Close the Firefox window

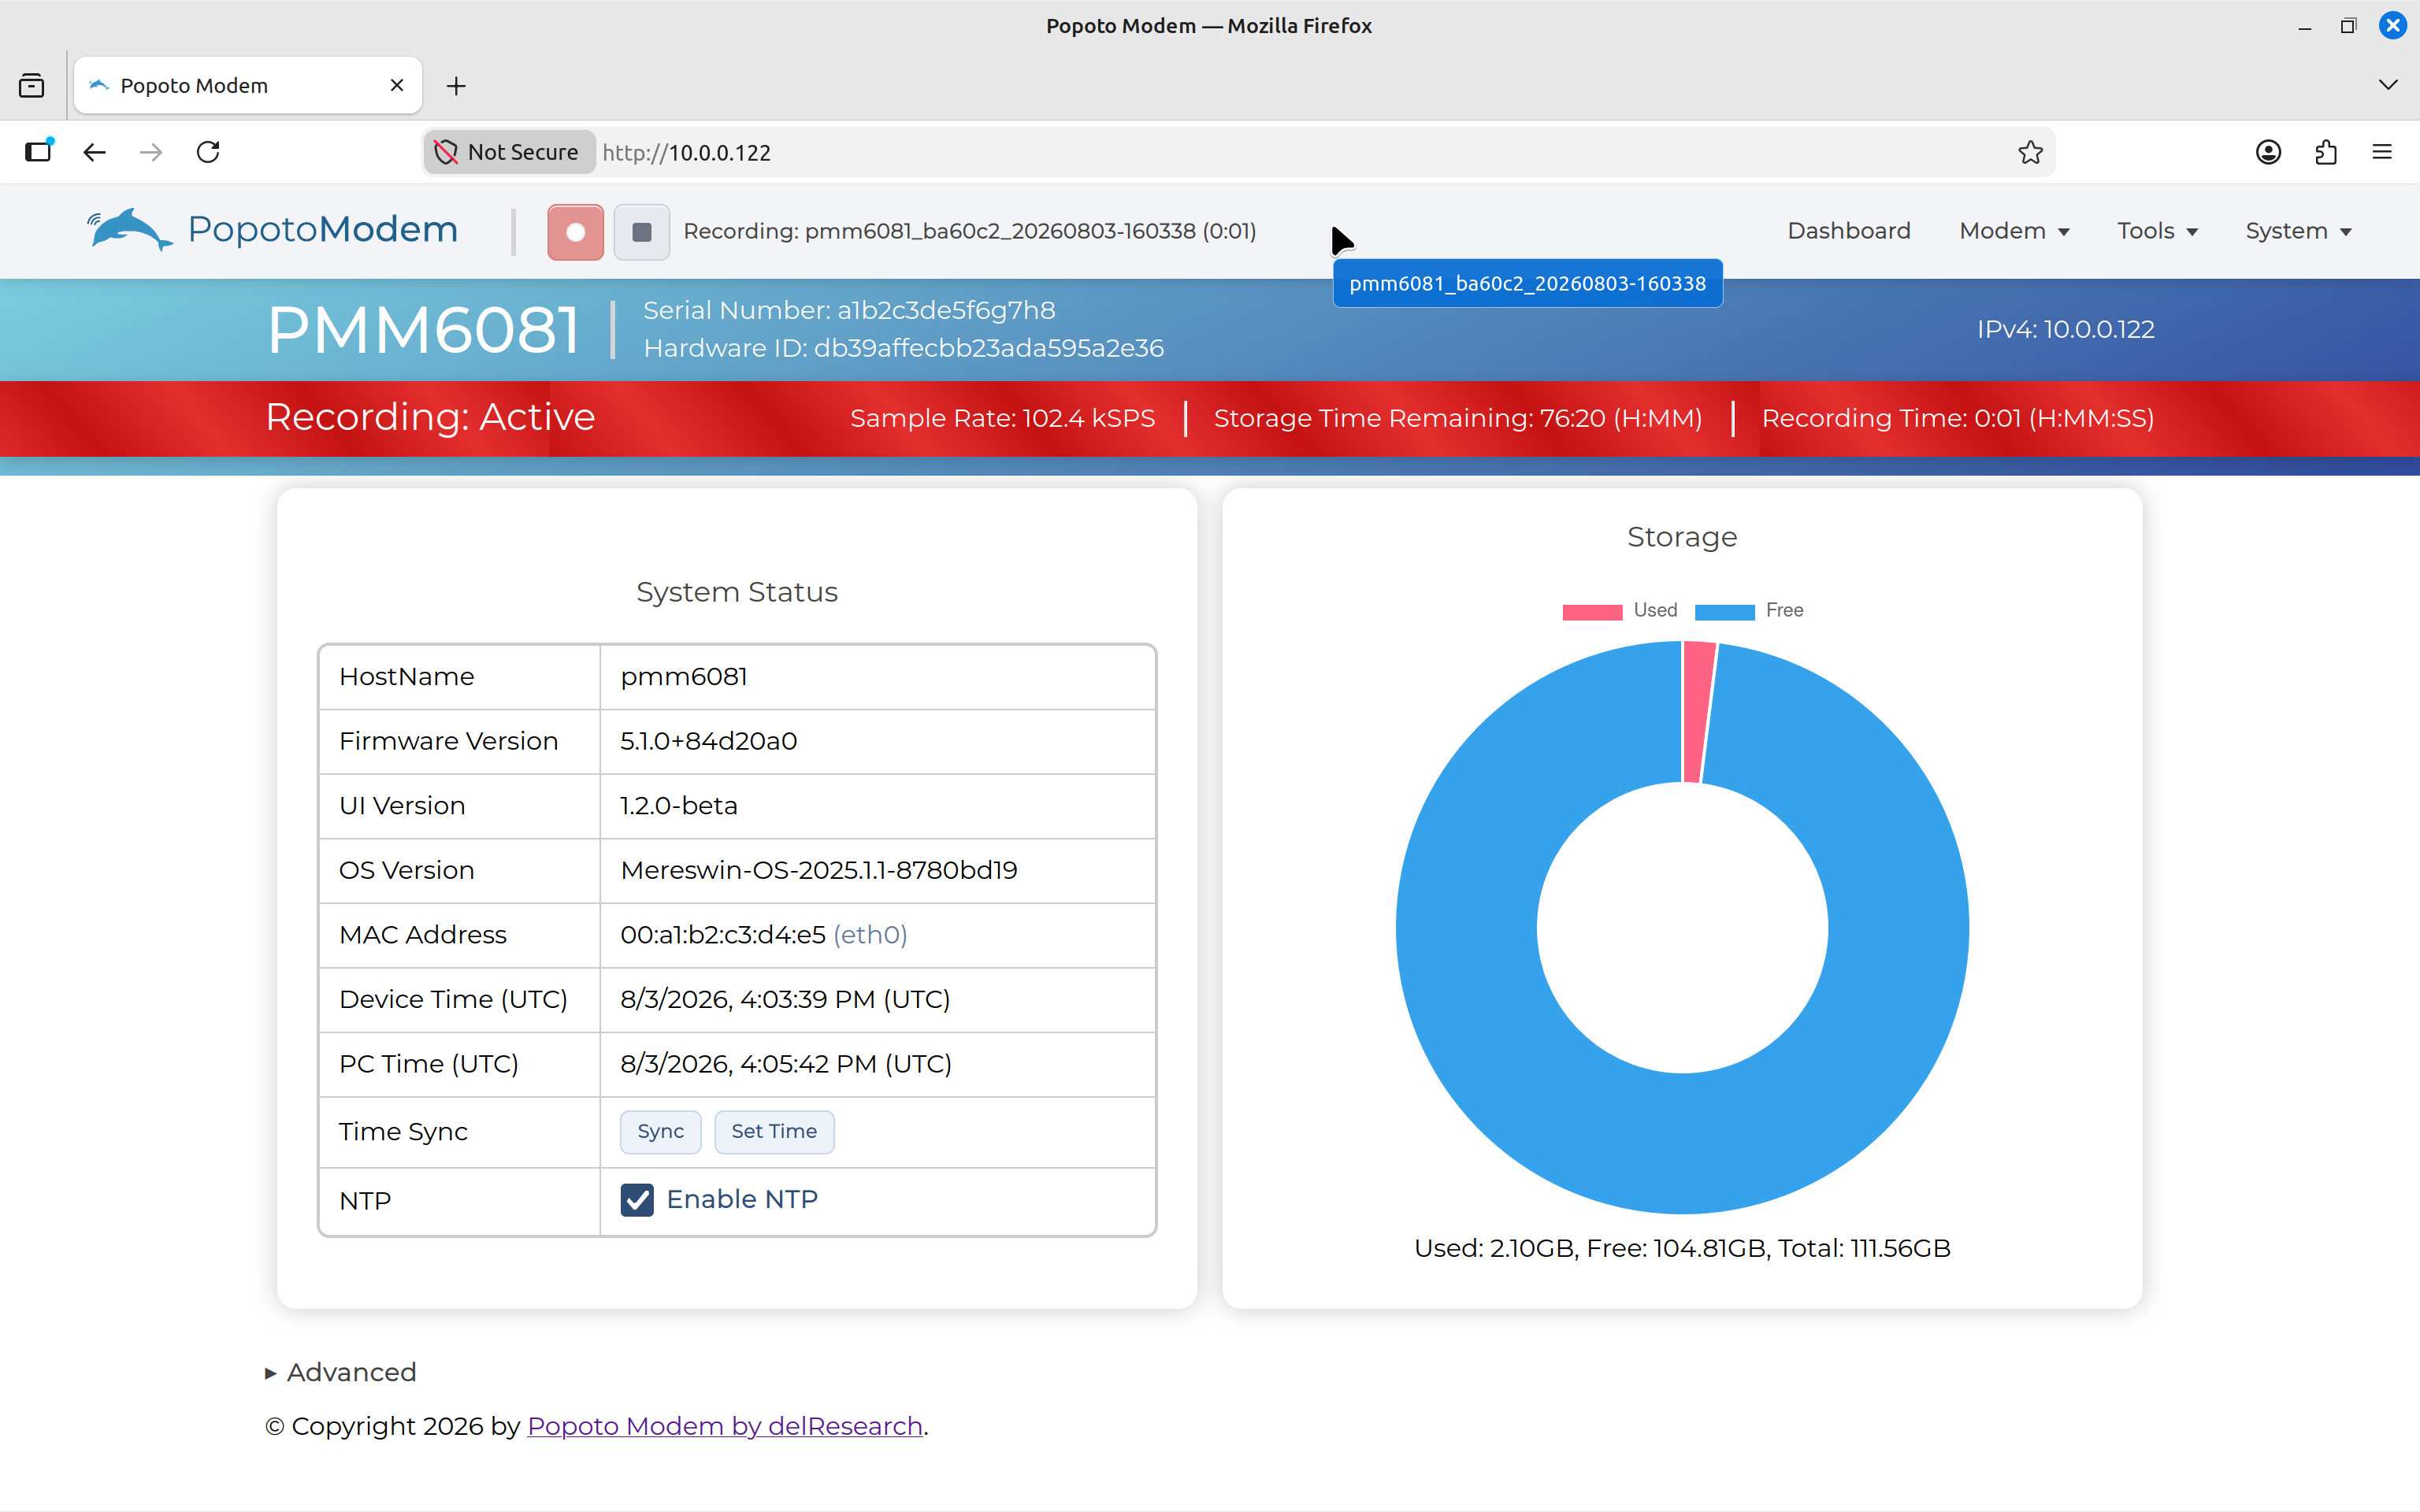tap(2393, 26)
